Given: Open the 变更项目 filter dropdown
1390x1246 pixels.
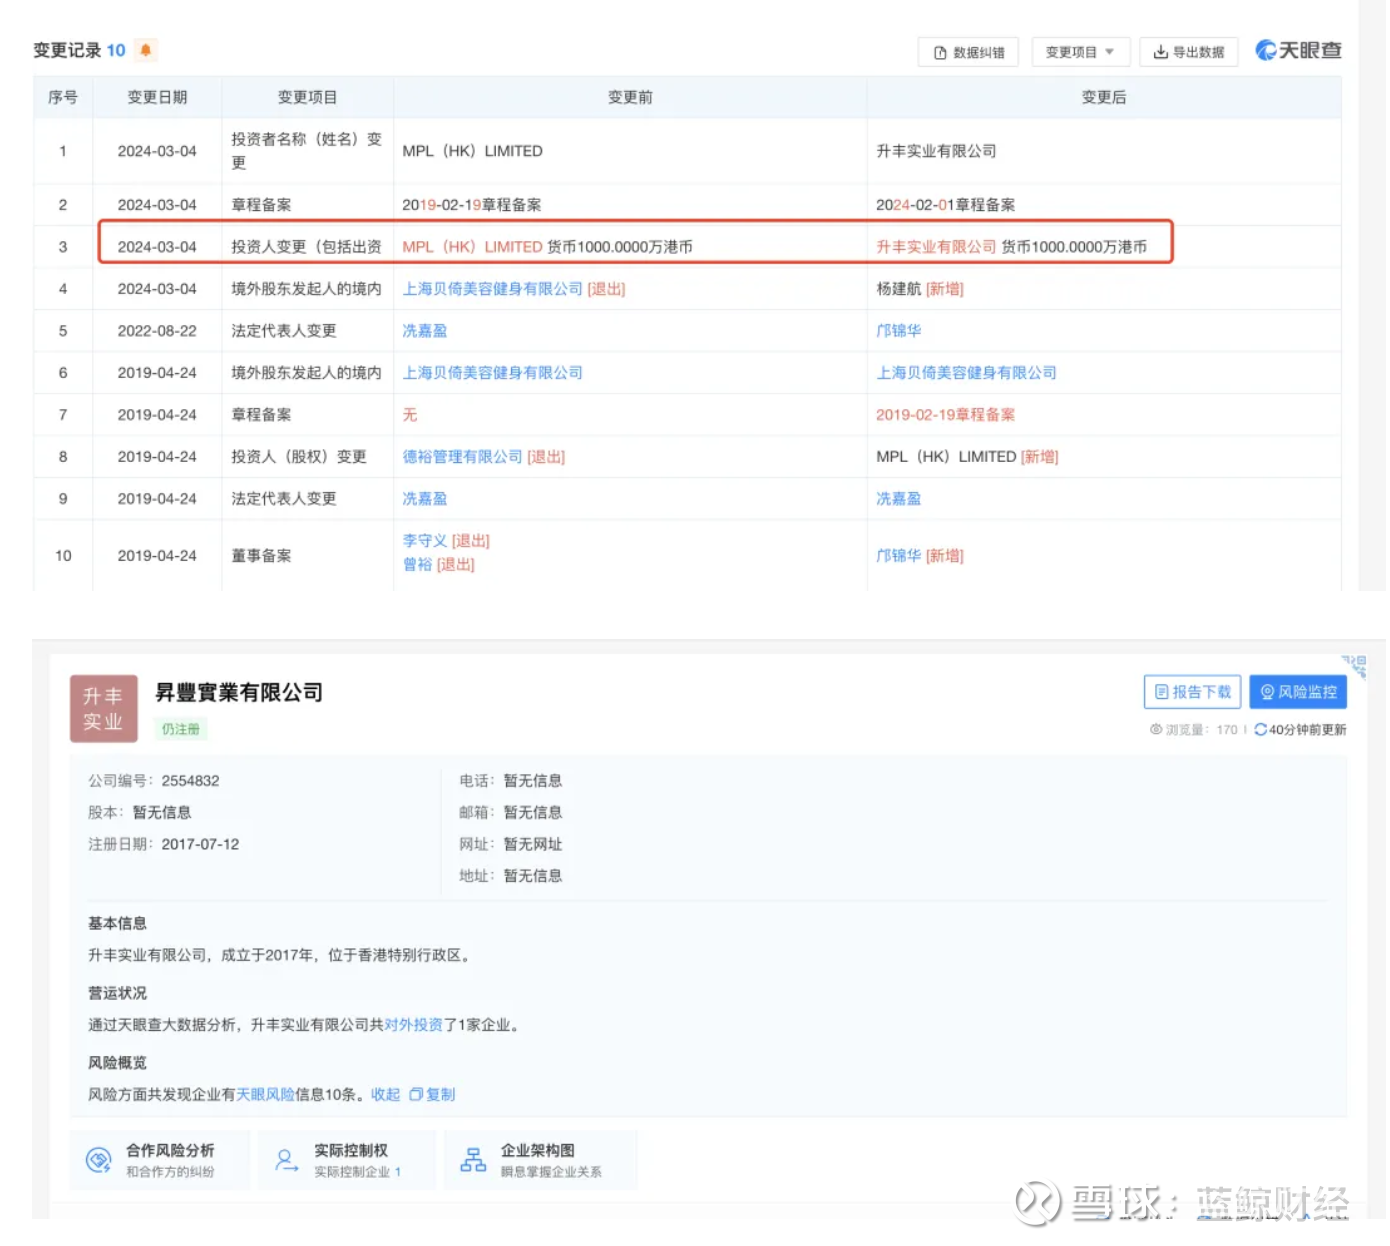Looking at the screenshot, I should pos(1080,52).
